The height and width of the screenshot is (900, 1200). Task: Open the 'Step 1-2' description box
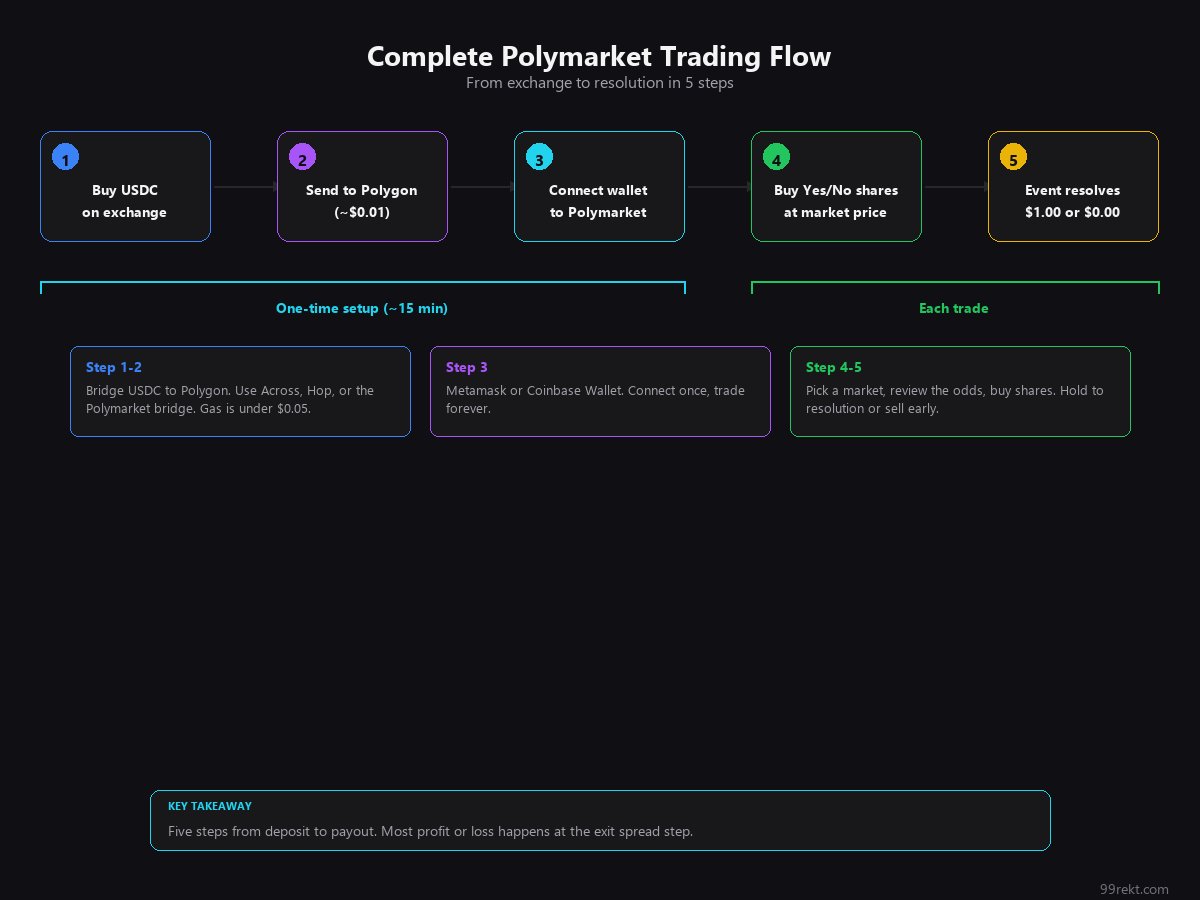coord(240,391)
